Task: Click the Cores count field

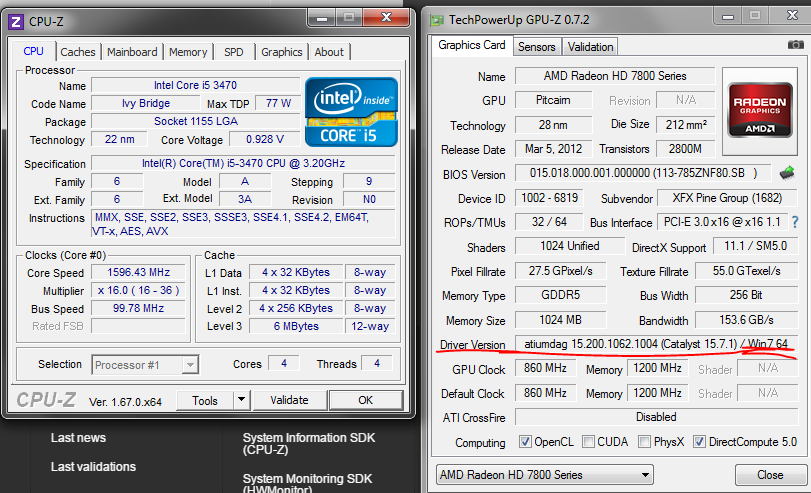Action: click(284, 364)
